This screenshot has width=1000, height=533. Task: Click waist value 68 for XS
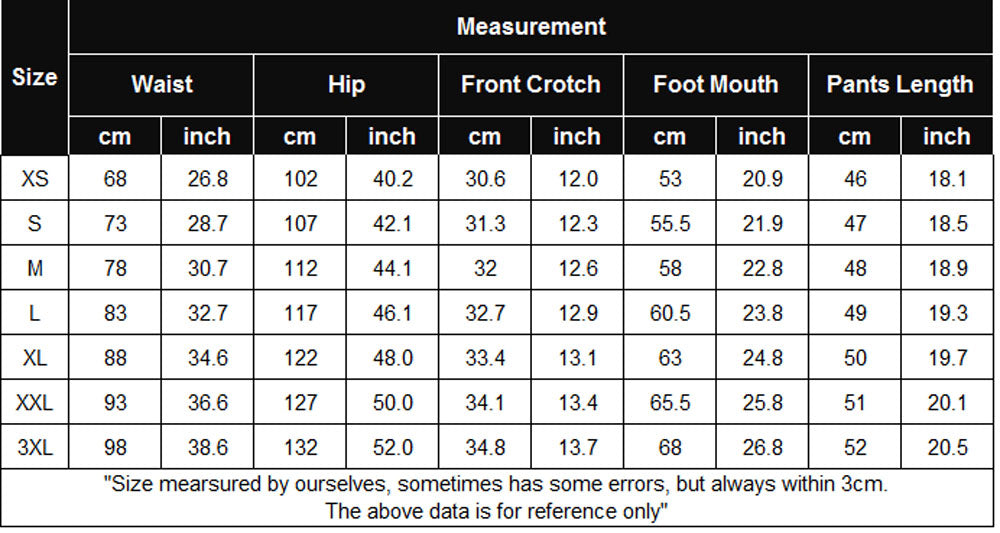(115, 179)
